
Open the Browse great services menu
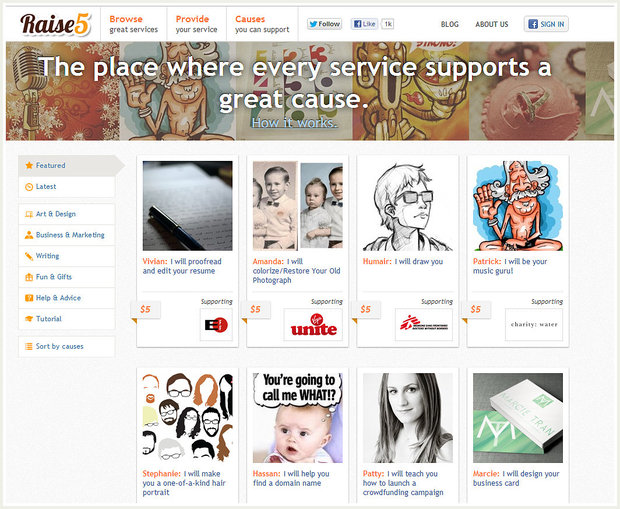click(x=134, y=24)
